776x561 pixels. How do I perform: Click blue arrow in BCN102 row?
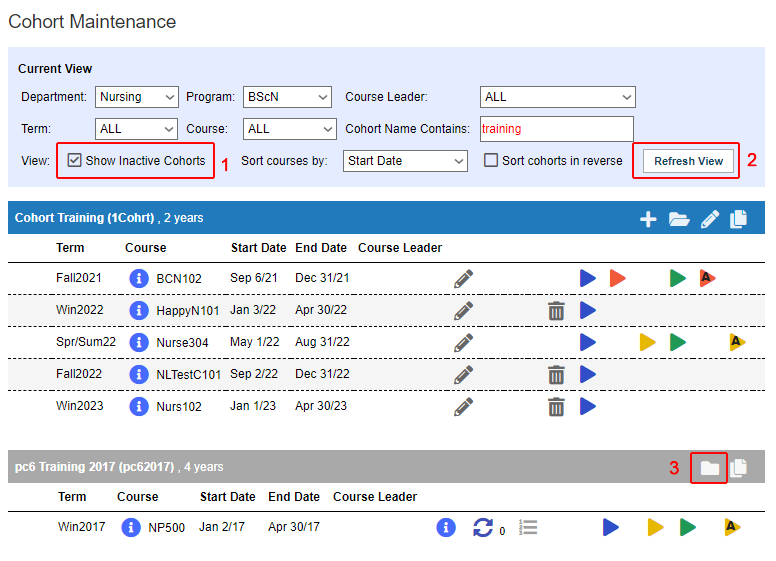(587, 278)
